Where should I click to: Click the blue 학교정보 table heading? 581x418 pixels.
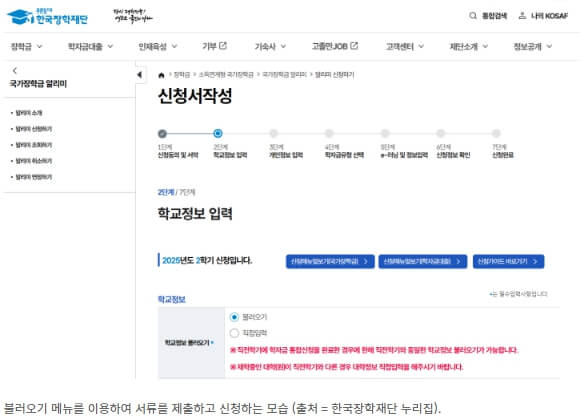pos(172,299)
